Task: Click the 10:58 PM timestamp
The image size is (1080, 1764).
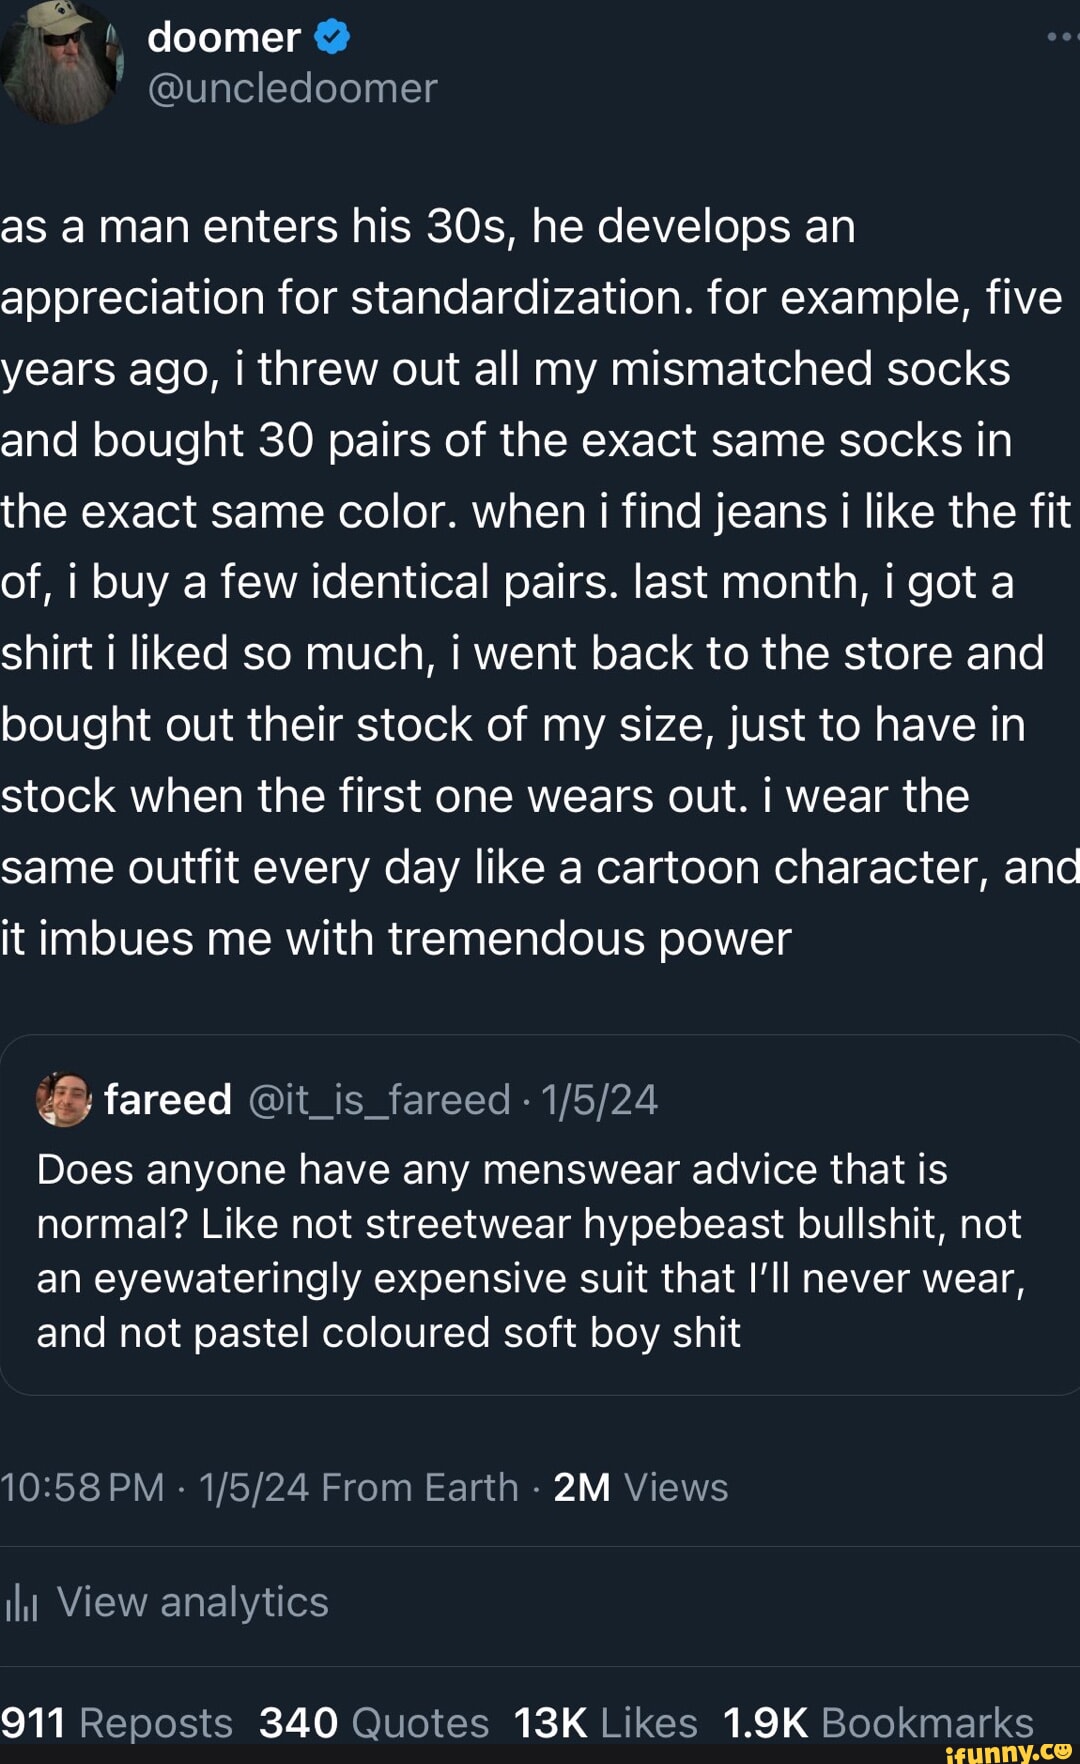Action: click(82, 1487)
